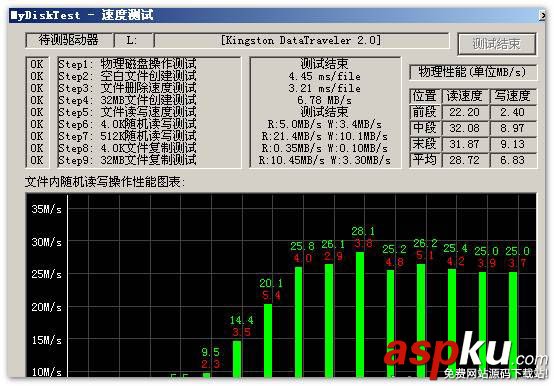This screenshot has width=554, height=386.
Task: Click the OK status beside Step9
Action: point(37,160)
